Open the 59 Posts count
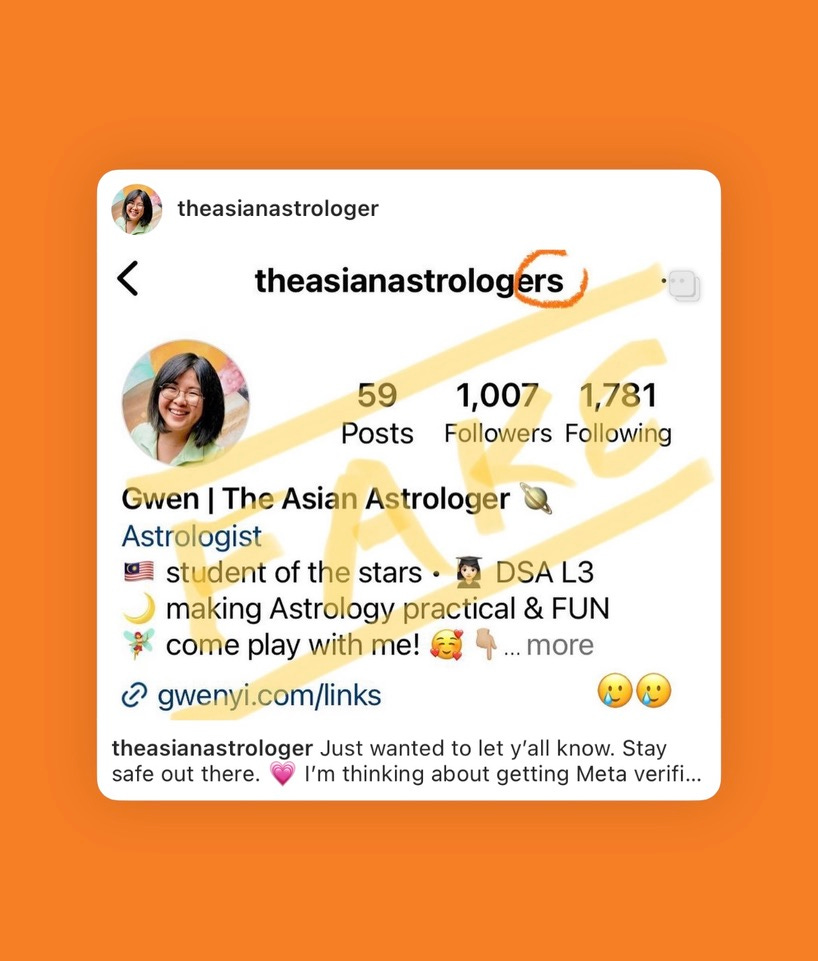The image size is (818, 961). [x=377, y=414]
